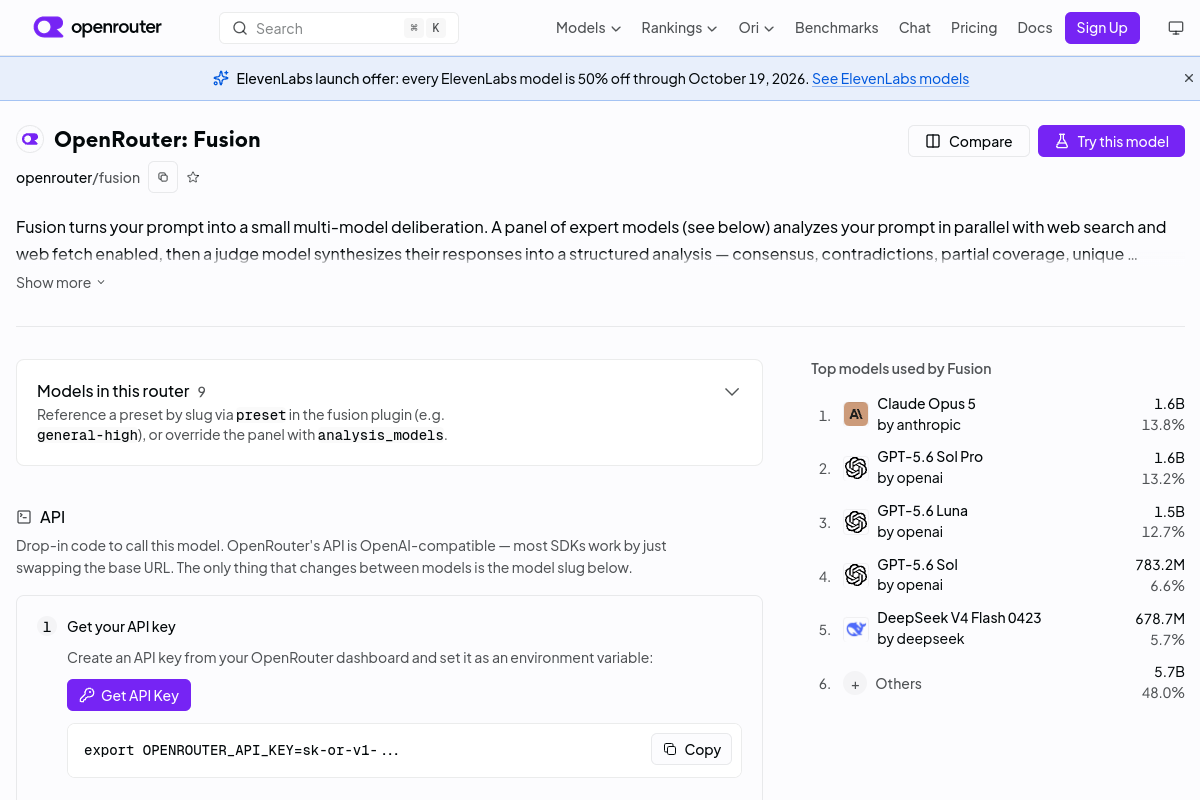The width and height of the screenshot is (1200, 800).
Task: Open the Models dropdown menu
Action: (x=588, y=28)
